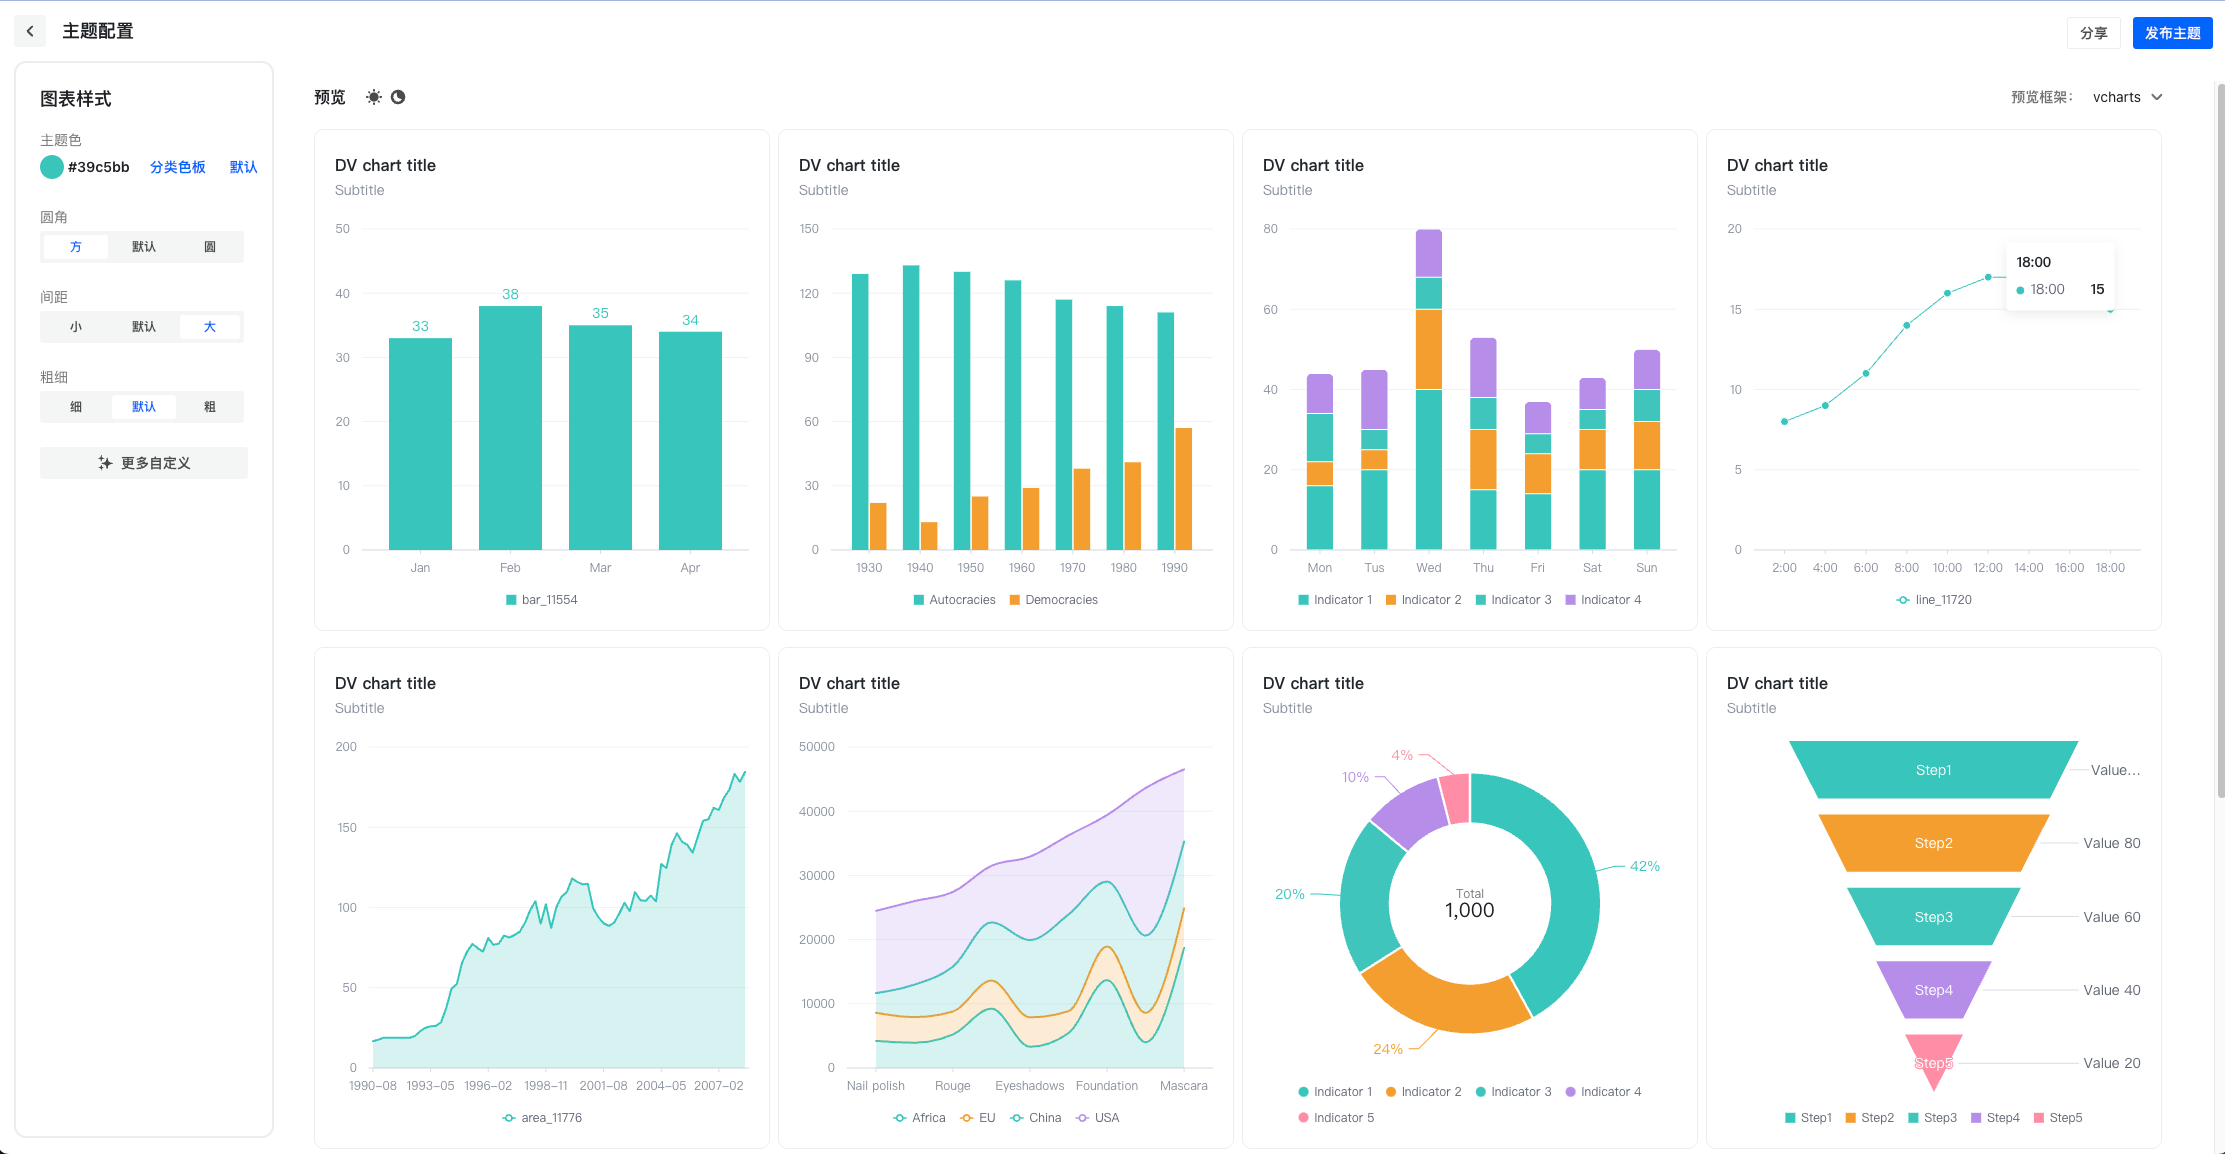Open 分类色板 category palette picker
Image resolution: width=2225 pixels, height=1154 pixels.
click(178, 167)
